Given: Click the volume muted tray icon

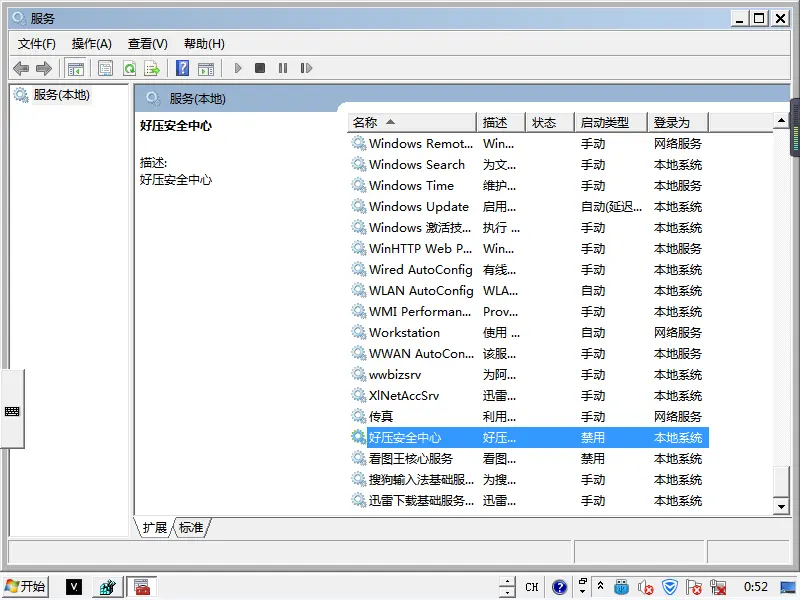Looking at the screenshot, I should click(645, 587).
